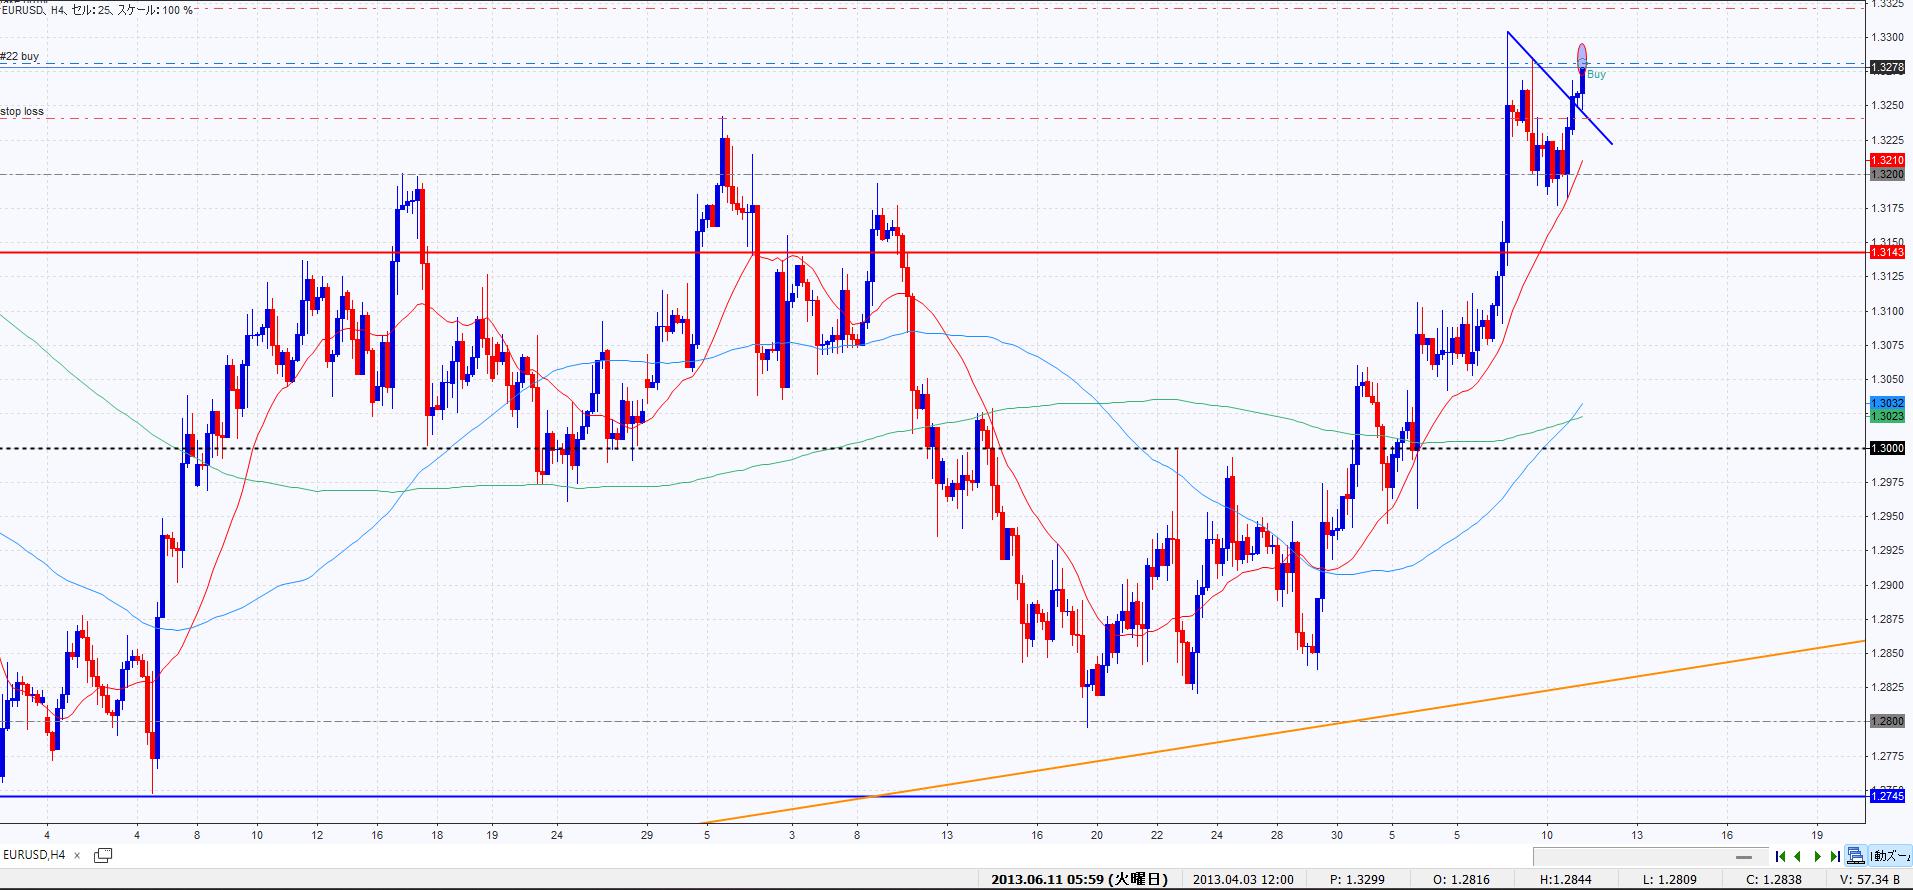Click the horizontal chart scrollbar thumb

(x=1744, y=857)
